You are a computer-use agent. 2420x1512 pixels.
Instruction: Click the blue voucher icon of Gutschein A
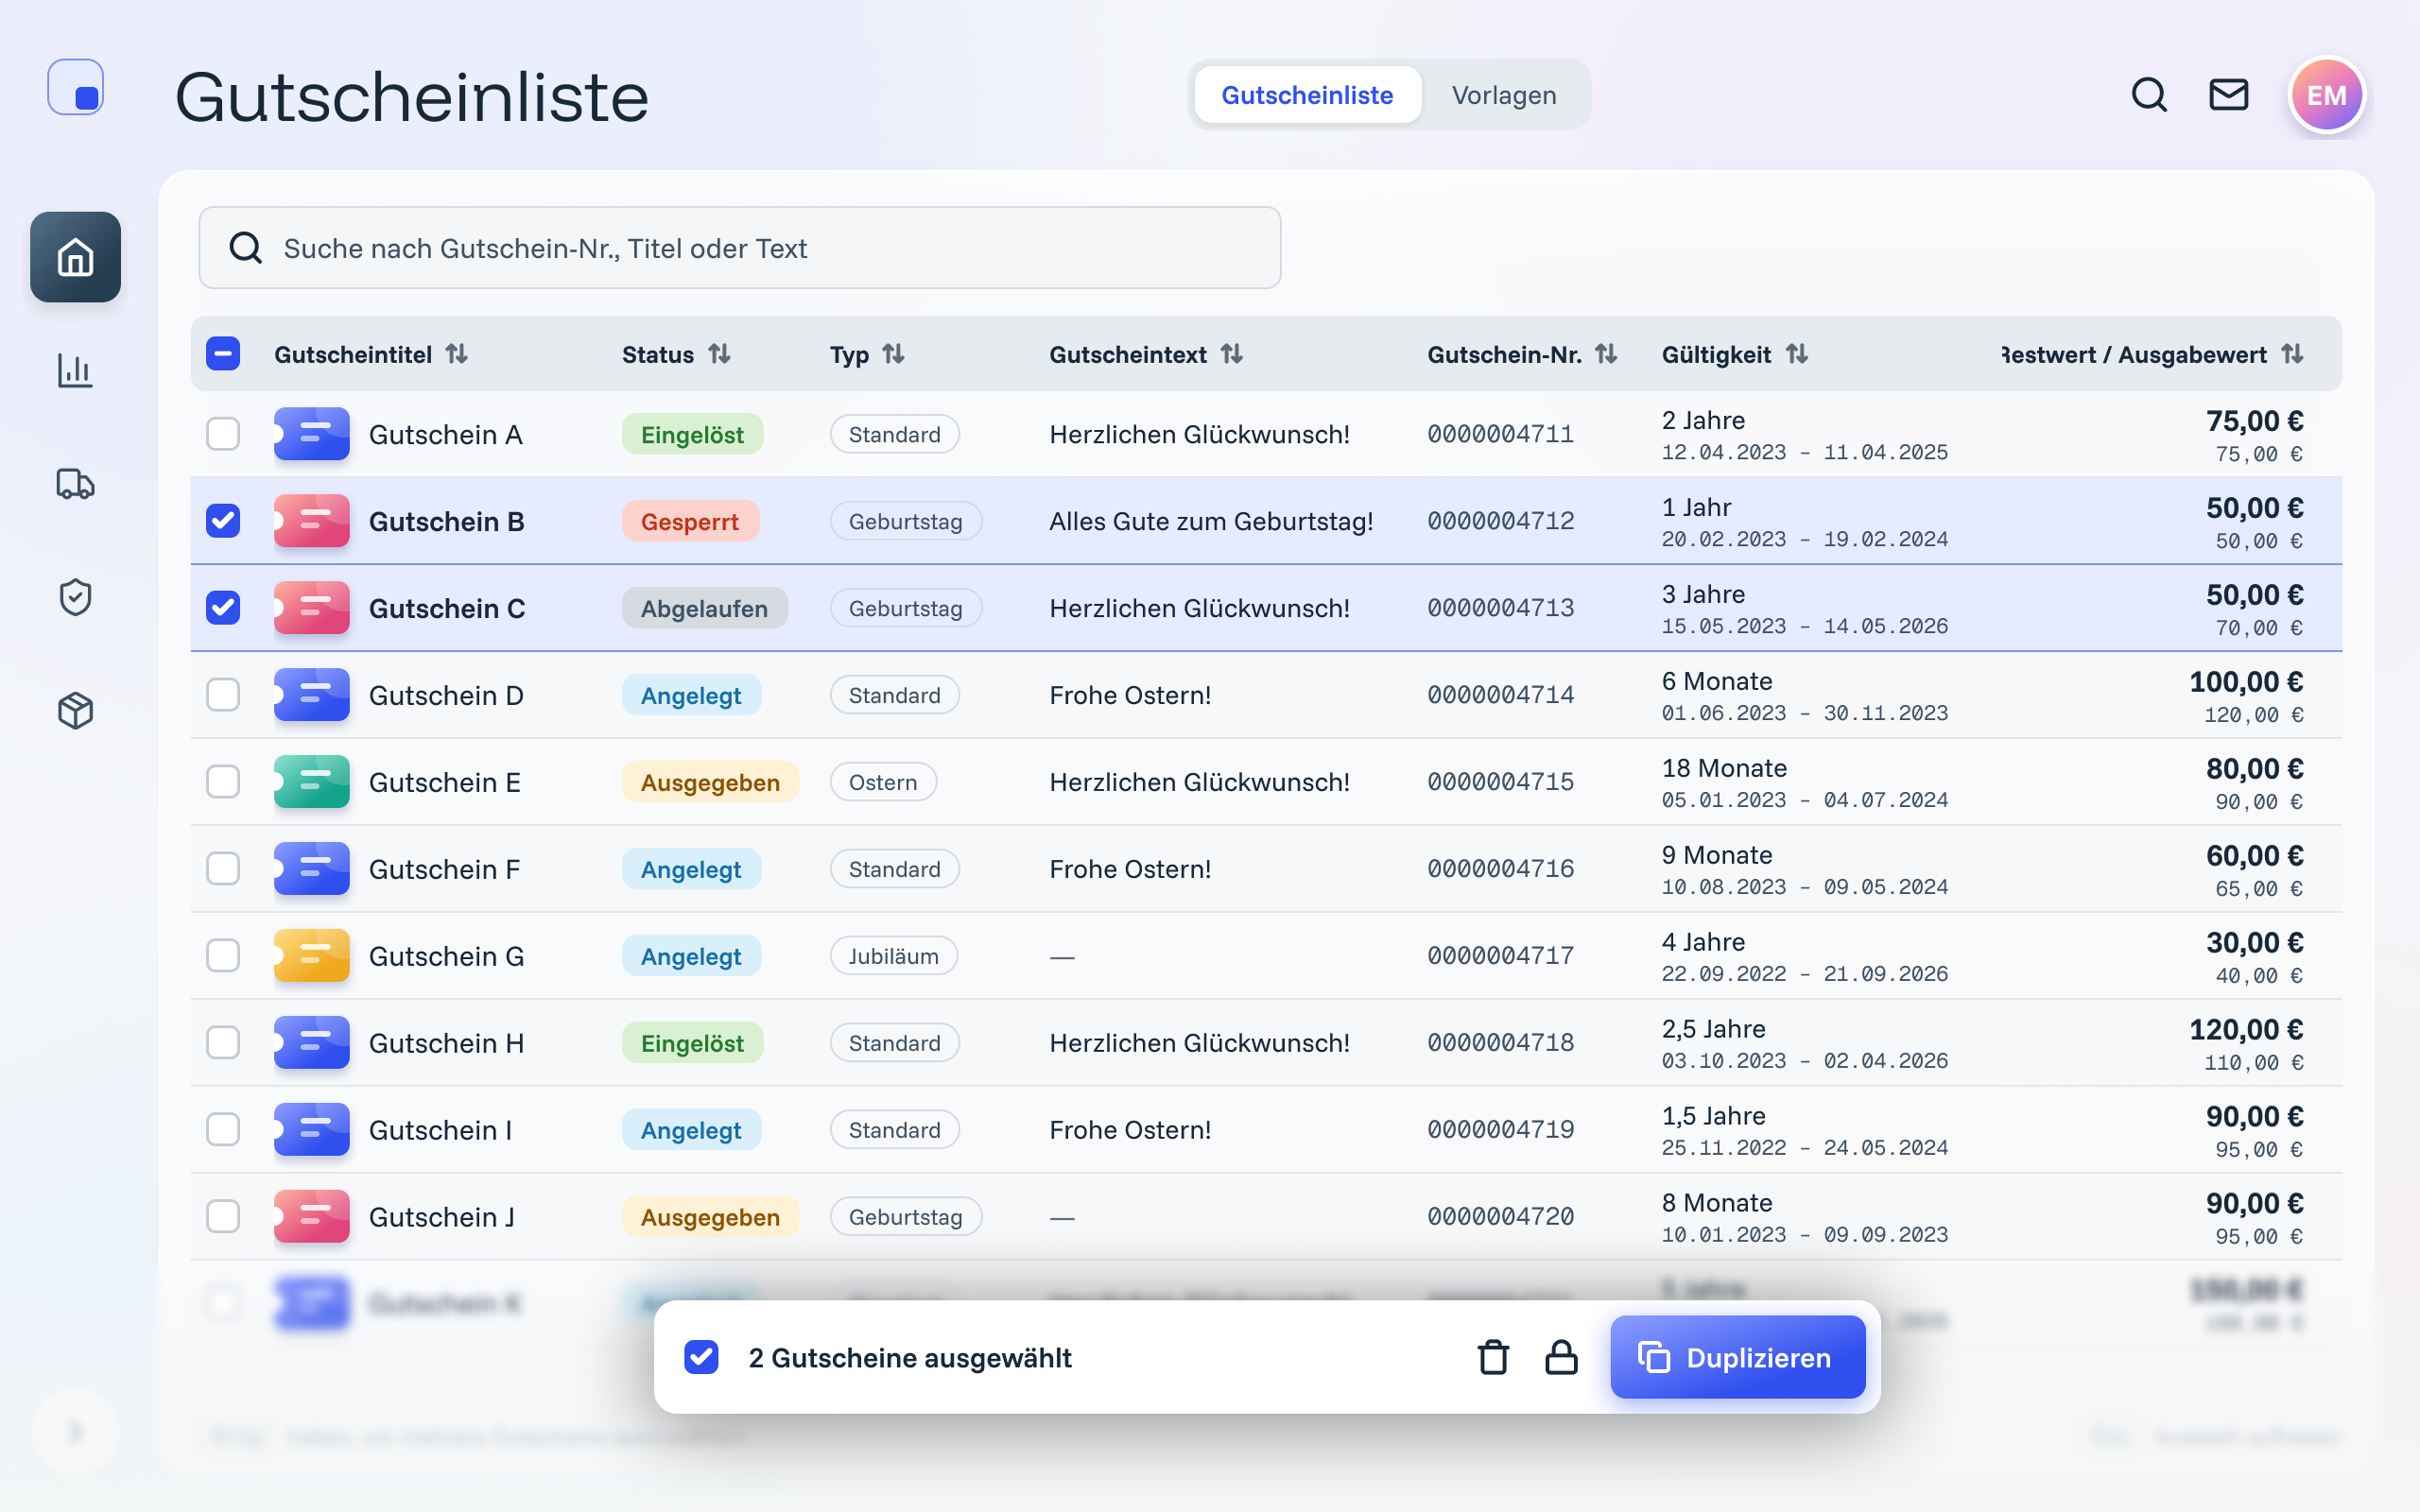(x=312, y=434)
